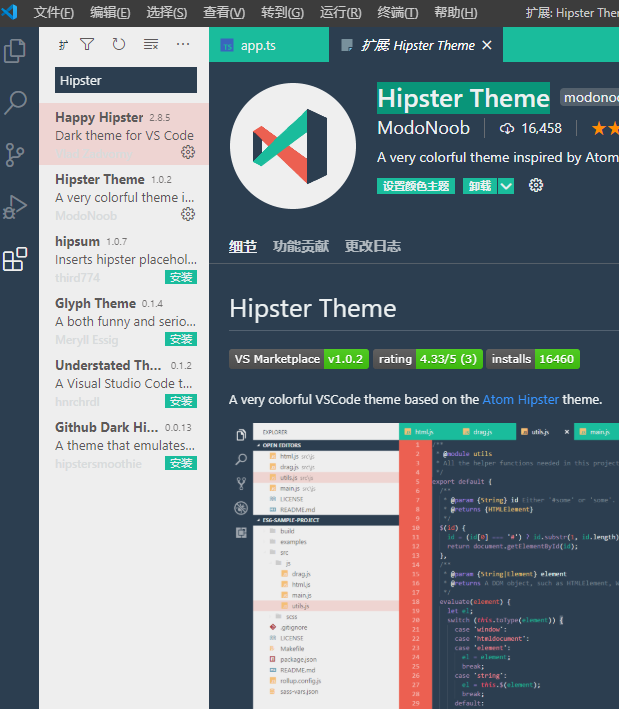Click the install count cloud icon
The image size is (619, 709).
click(x=507, y=129)
